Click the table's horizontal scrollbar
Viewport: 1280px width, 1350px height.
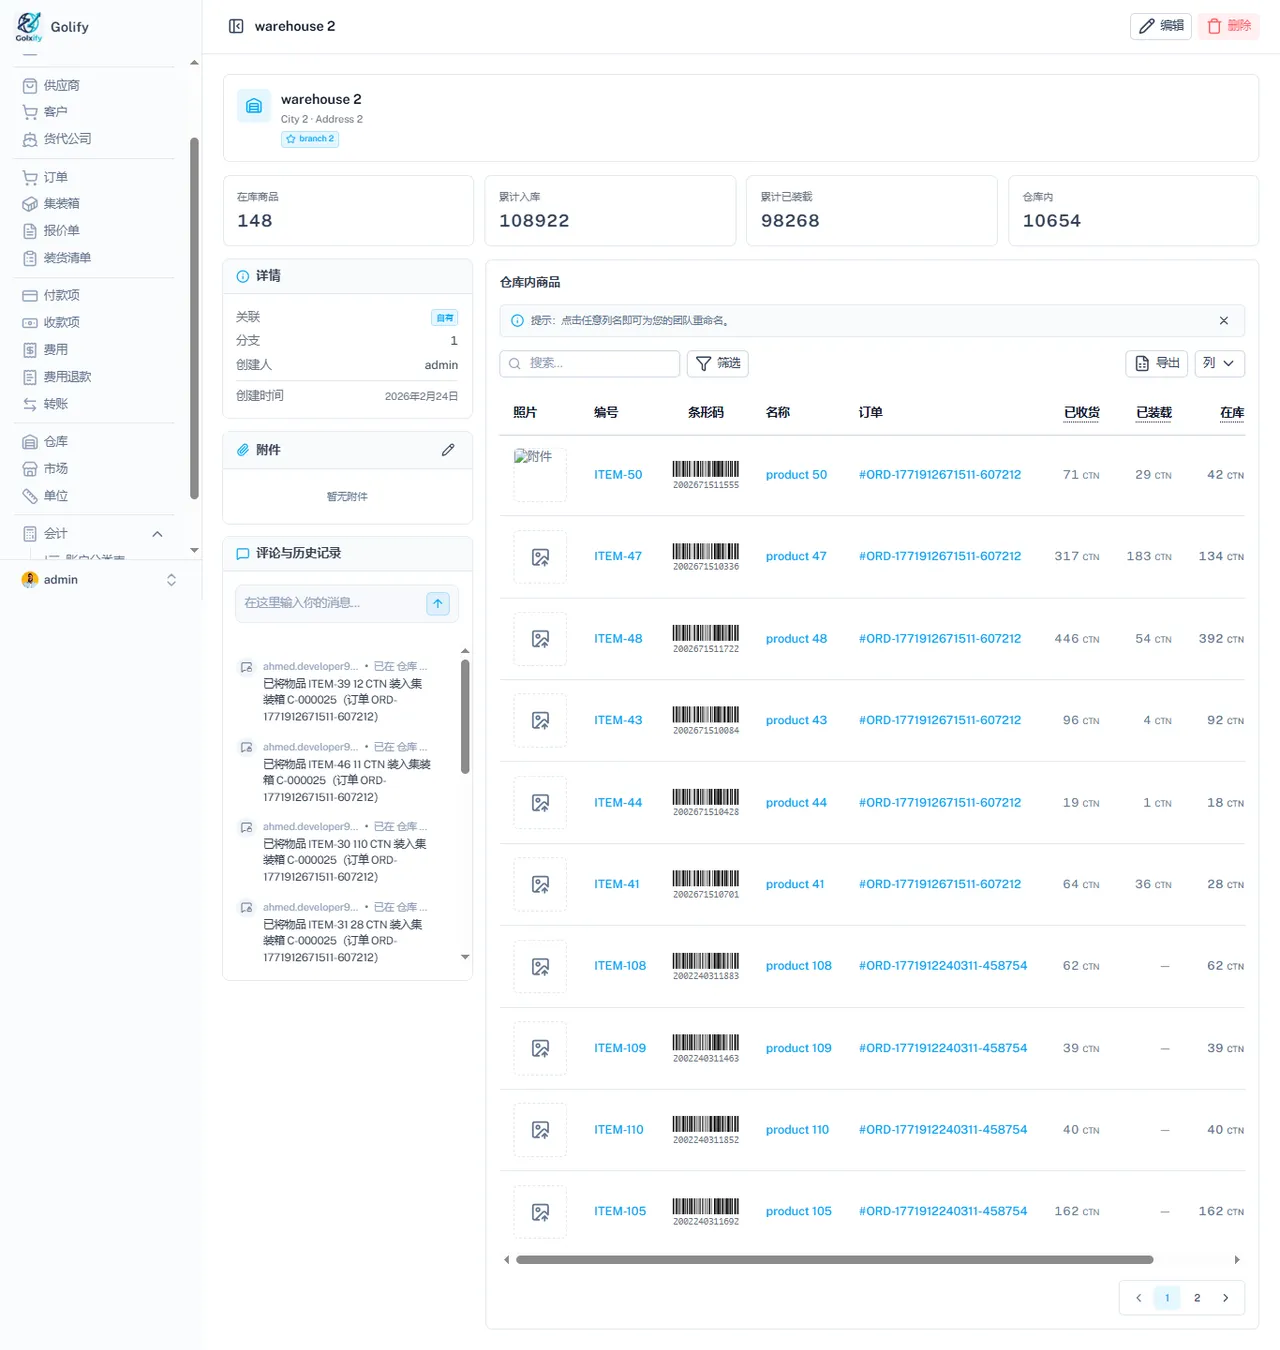pos(834,1260)
